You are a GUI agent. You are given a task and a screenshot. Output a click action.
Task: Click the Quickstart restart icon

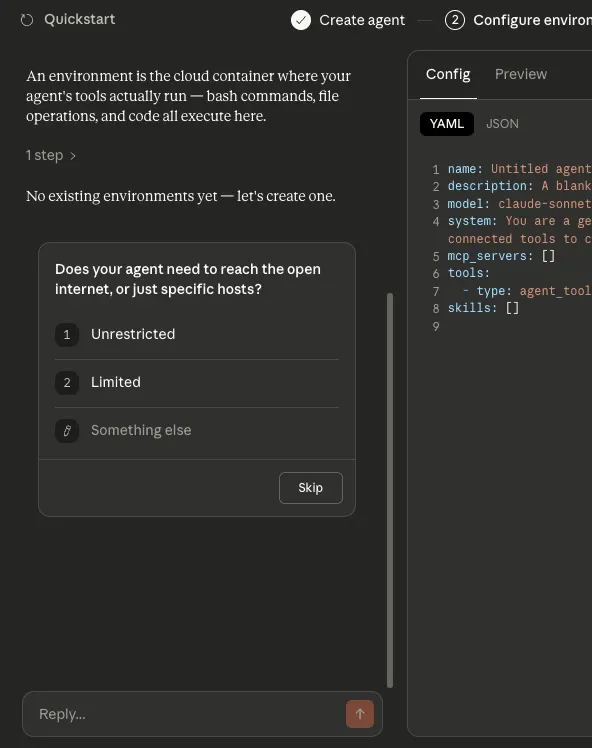coord(27,20)
